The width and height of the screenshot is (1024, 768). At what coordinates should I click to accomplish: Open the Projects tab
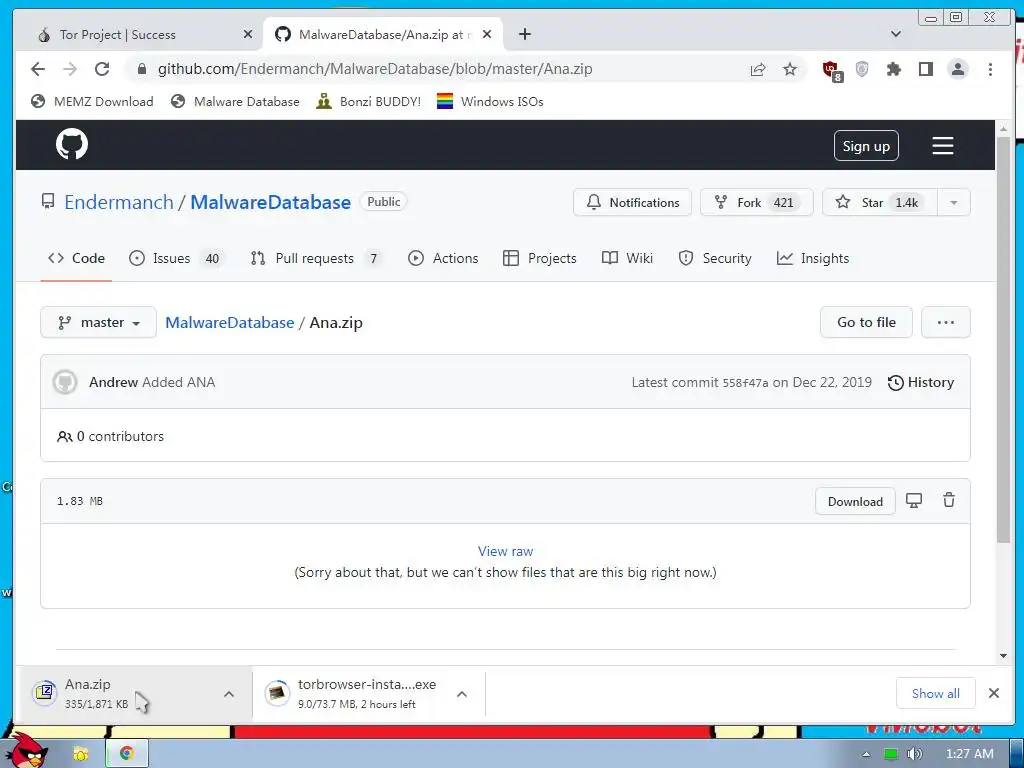point(539,258)
